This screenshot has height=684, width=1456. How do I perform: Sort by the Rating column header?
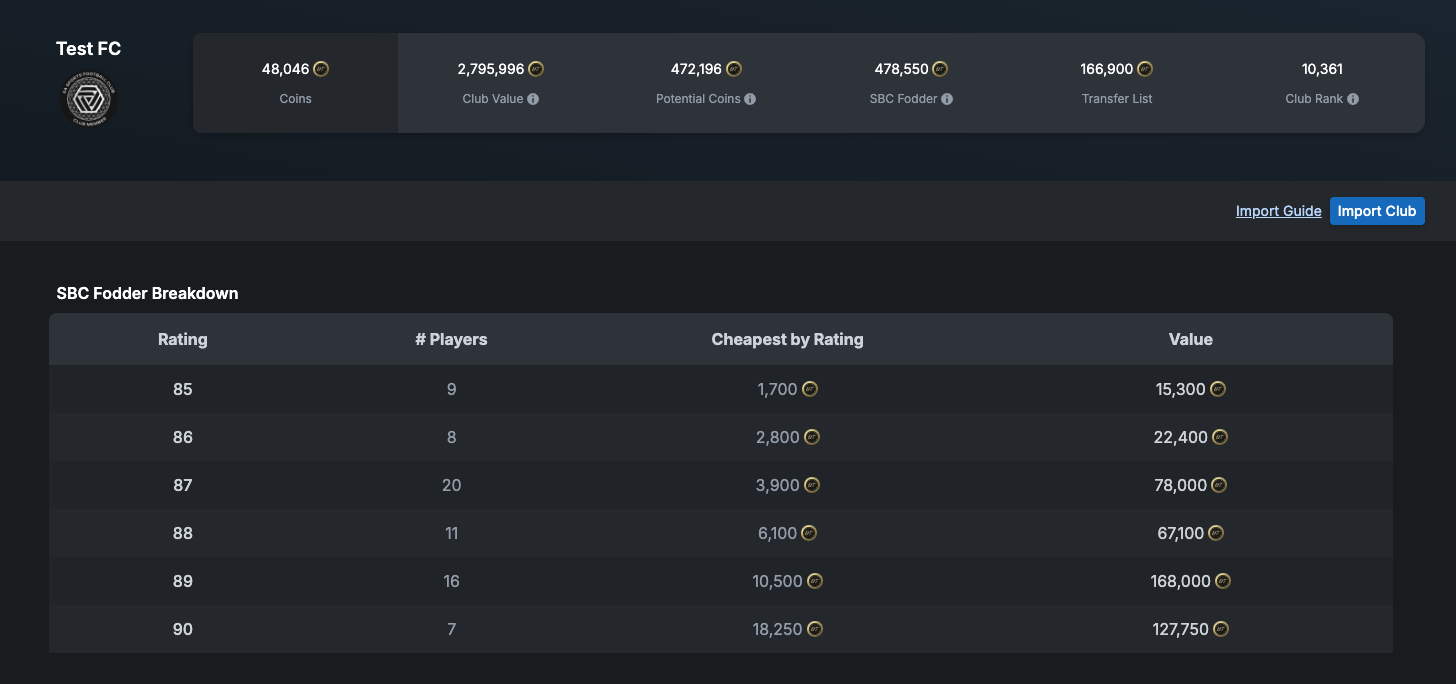[x=182, y=339]
